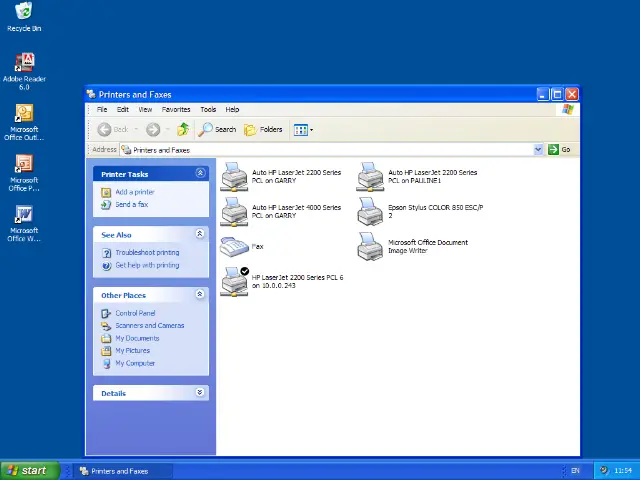Click the Add a printer link
The height and width of the screenshot is (480, 640).
[135, 192]
